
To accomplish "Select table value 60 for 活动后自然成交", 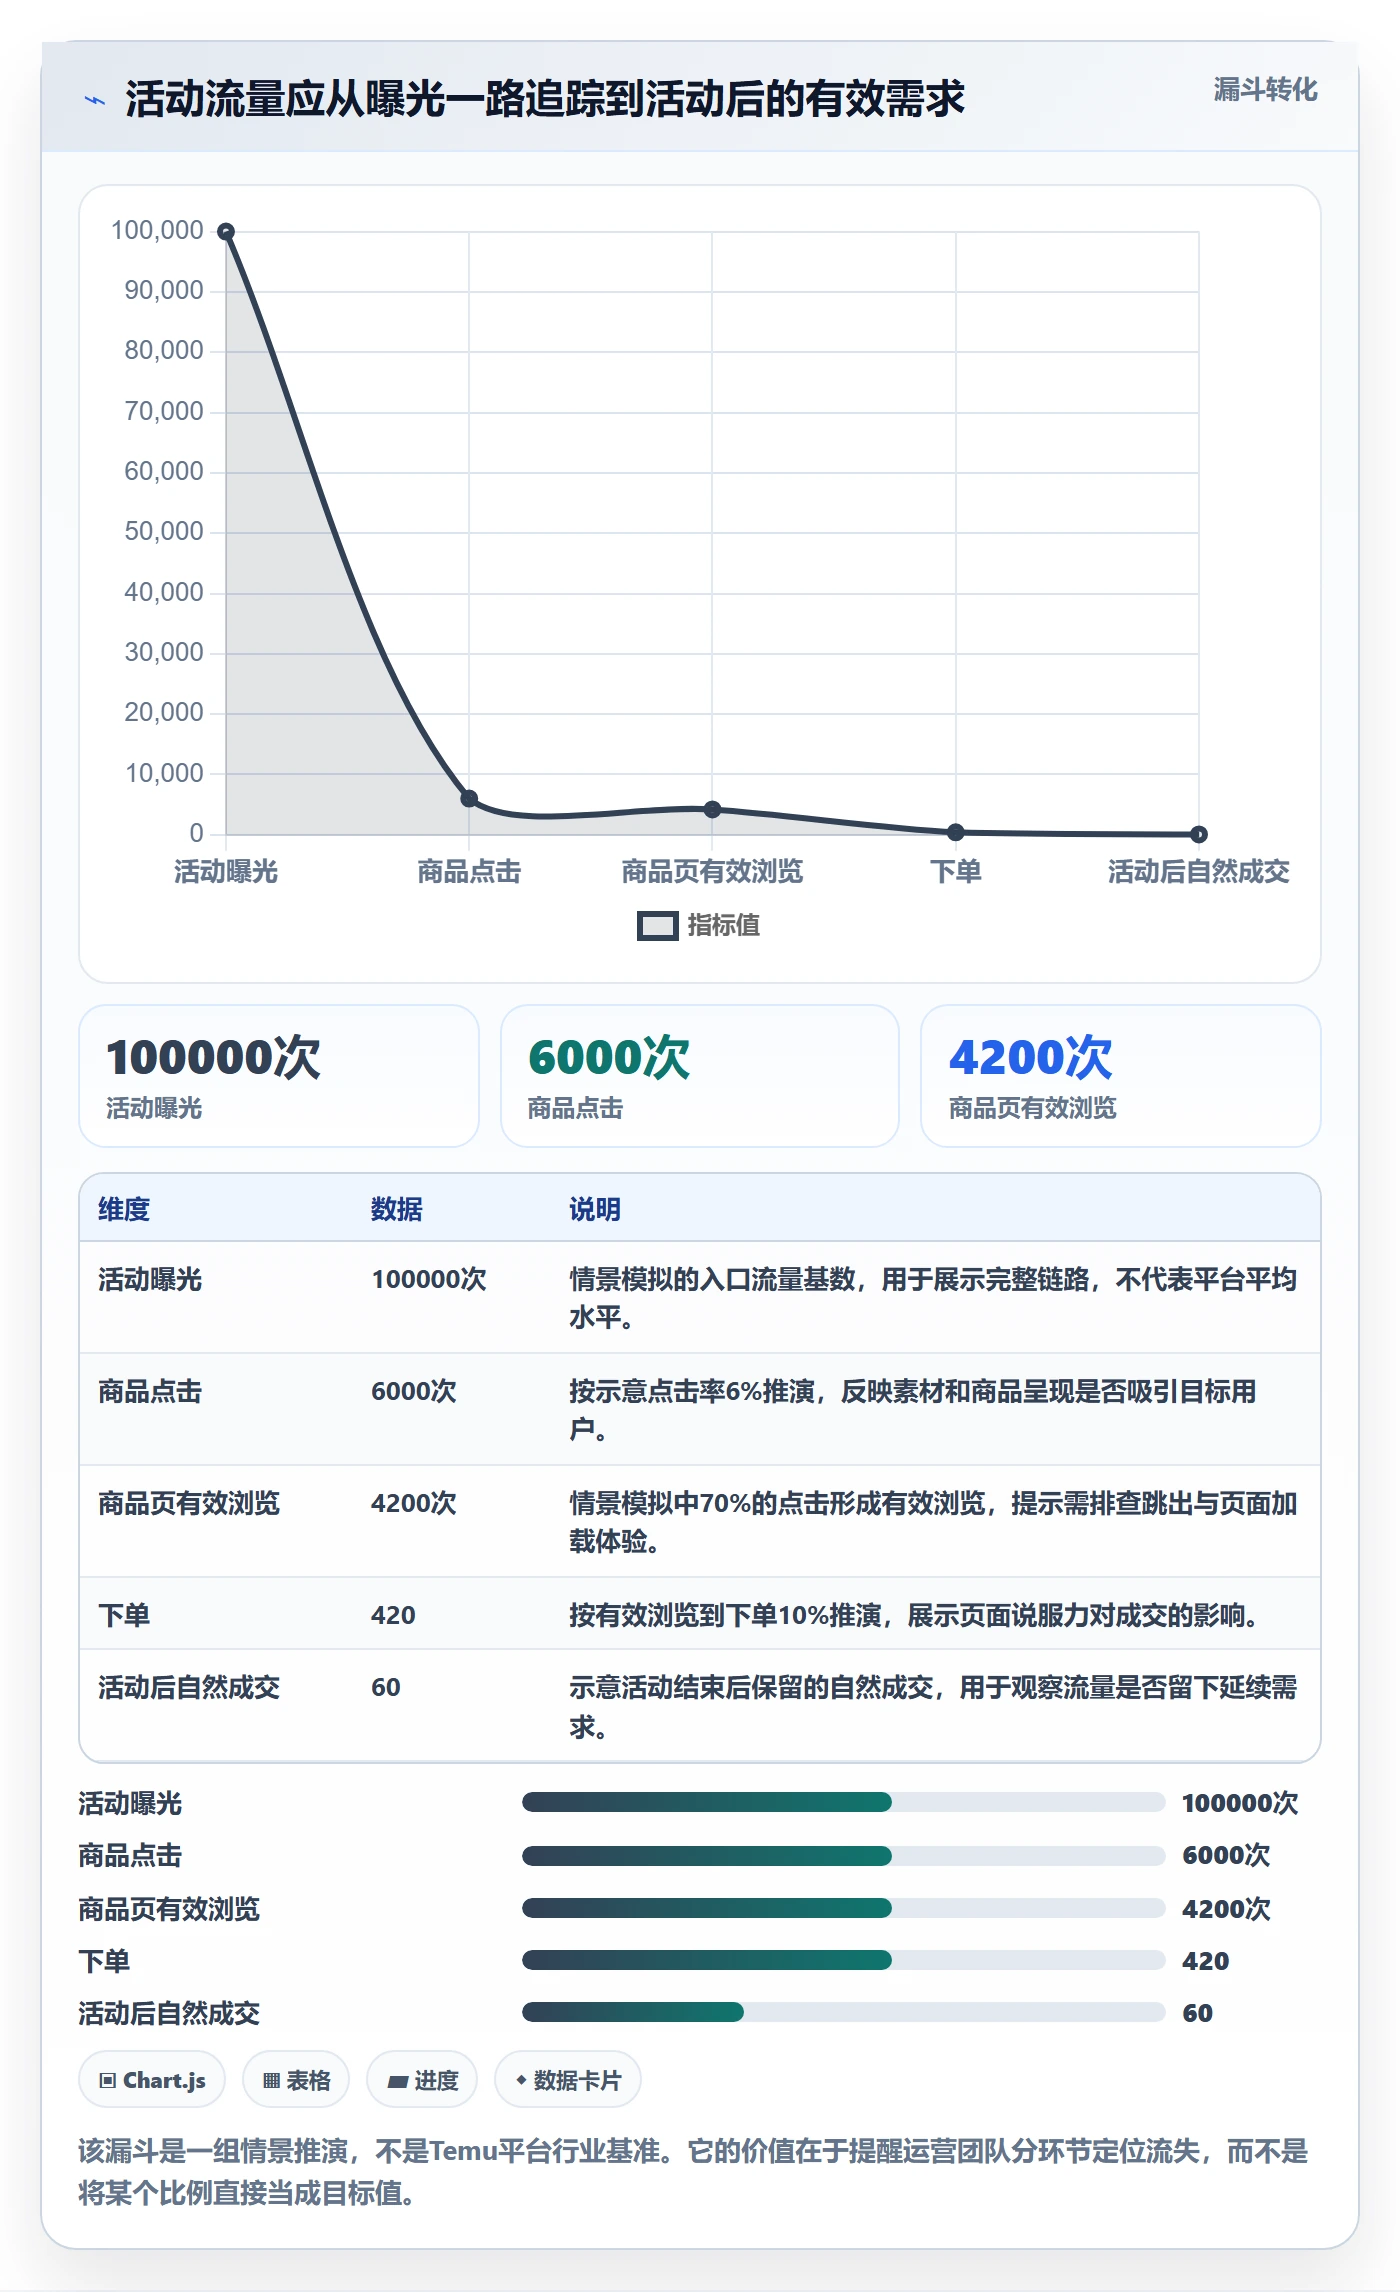I will [x=386, y=1688].
